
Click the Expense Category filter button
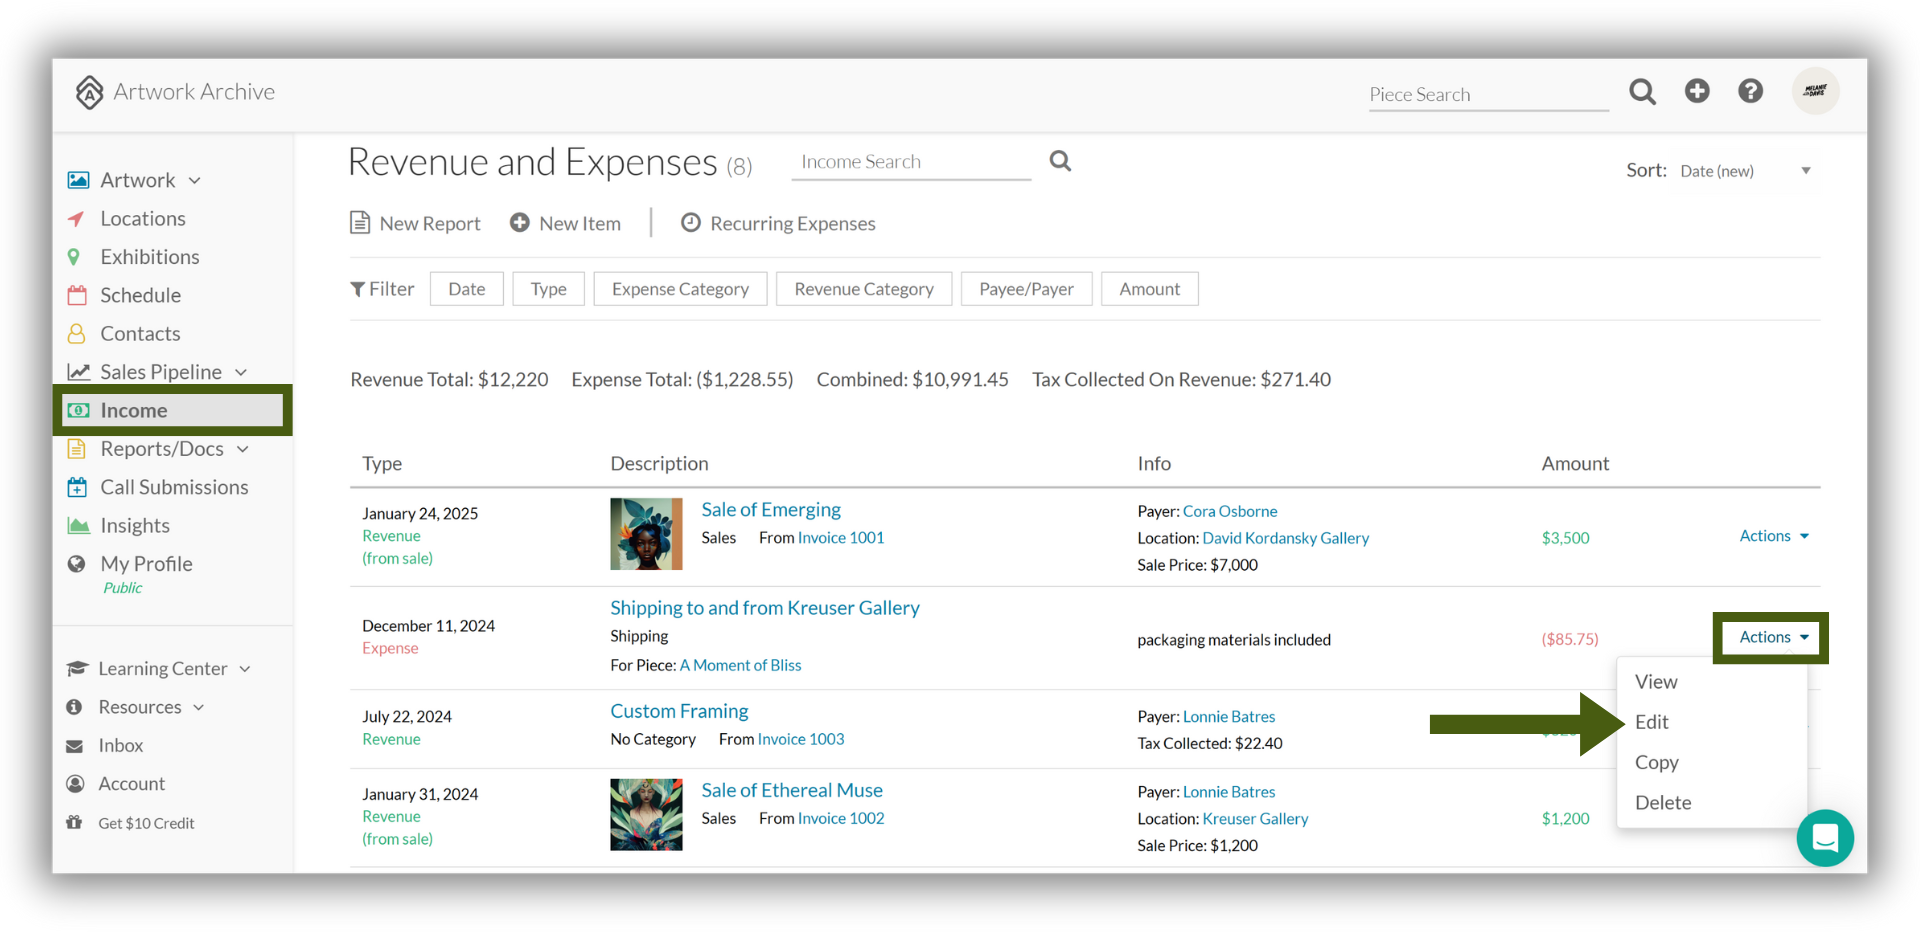click(680, 289)
